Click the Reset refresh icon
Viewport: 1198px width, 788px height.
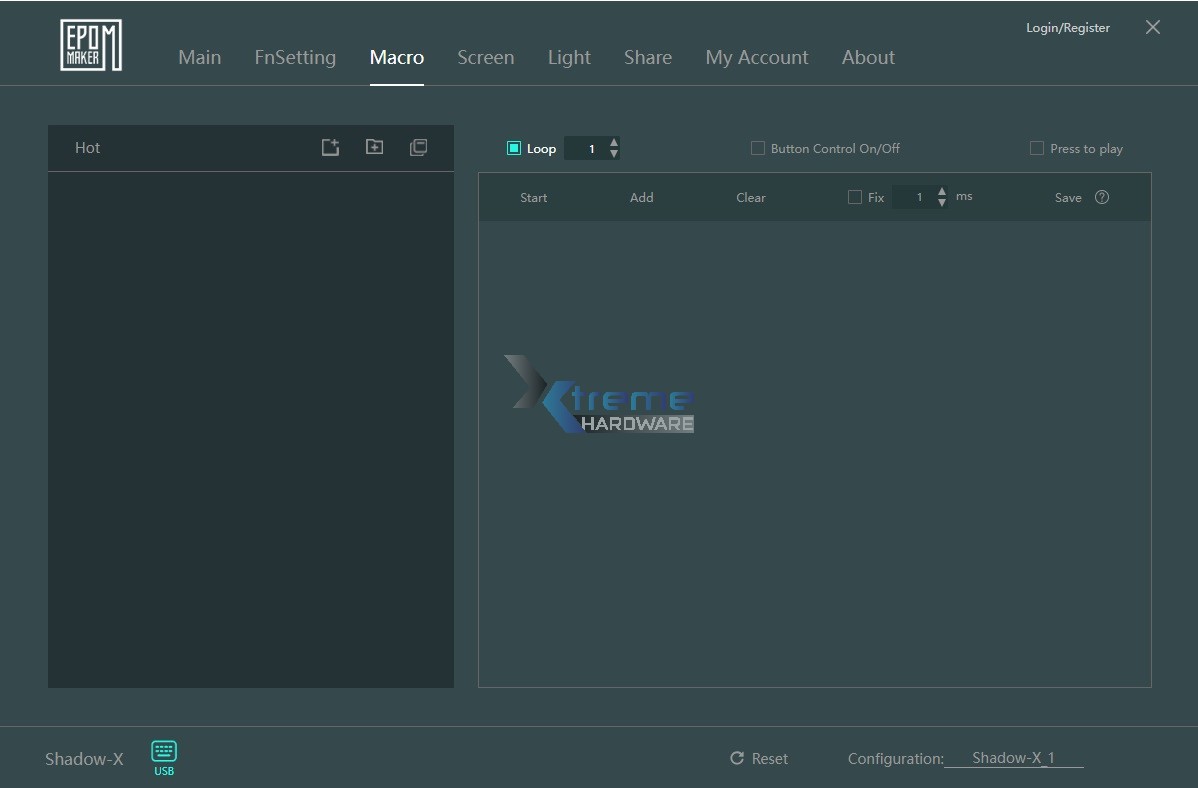pos(737,759)
